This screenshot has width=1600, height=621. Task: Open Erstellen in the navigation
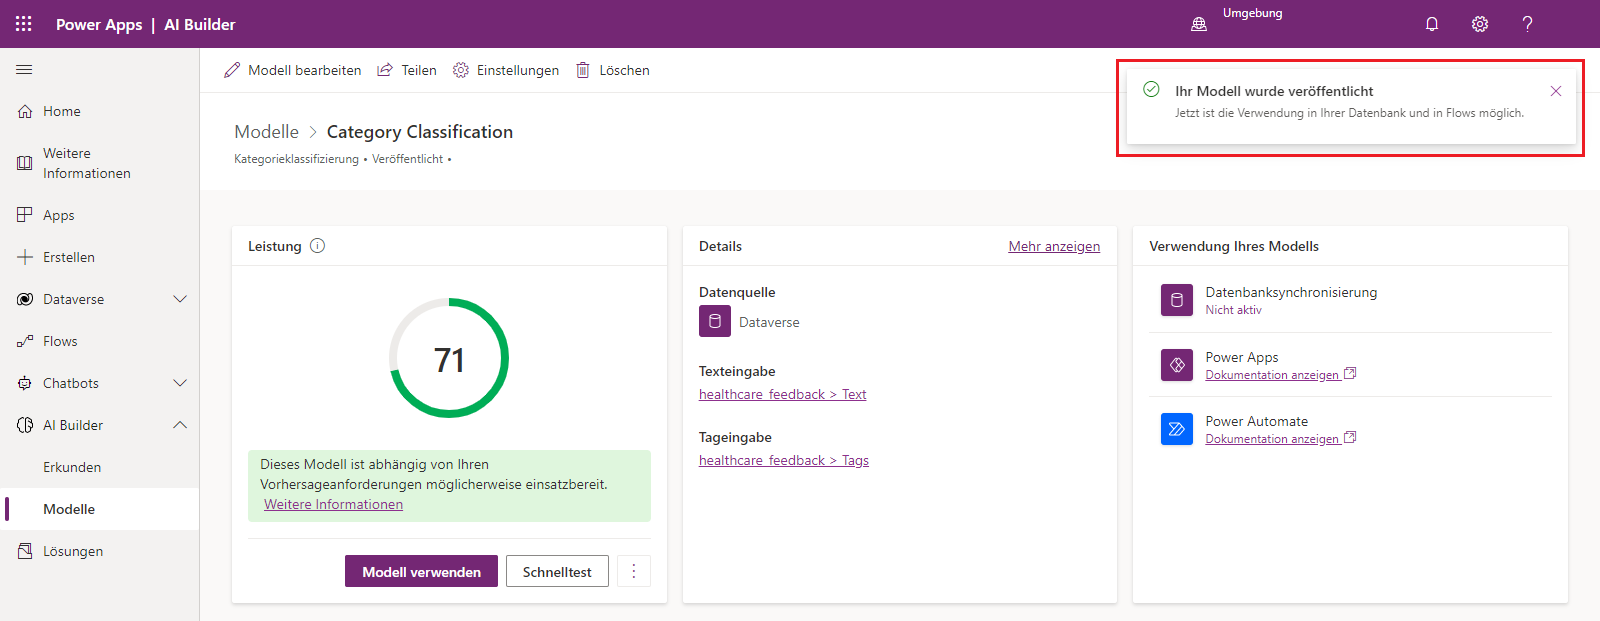pos(100,257)
